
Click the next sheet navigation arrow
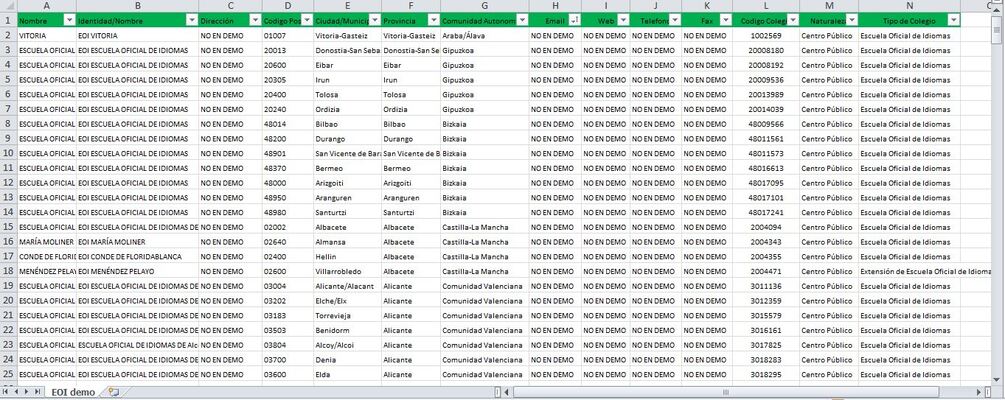26,392
